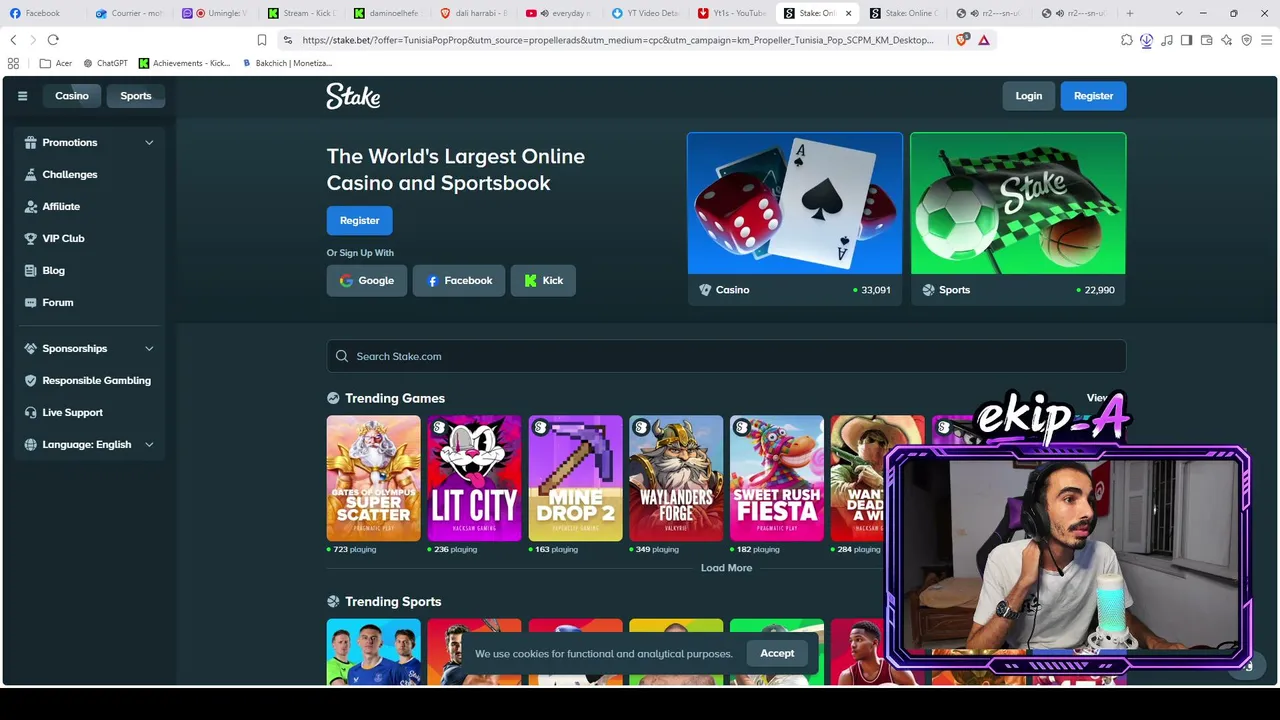The width and height of the screenshot is (1280, 720).
Task: Open the Acer bookmarks folder
Action: click(56, 63)
